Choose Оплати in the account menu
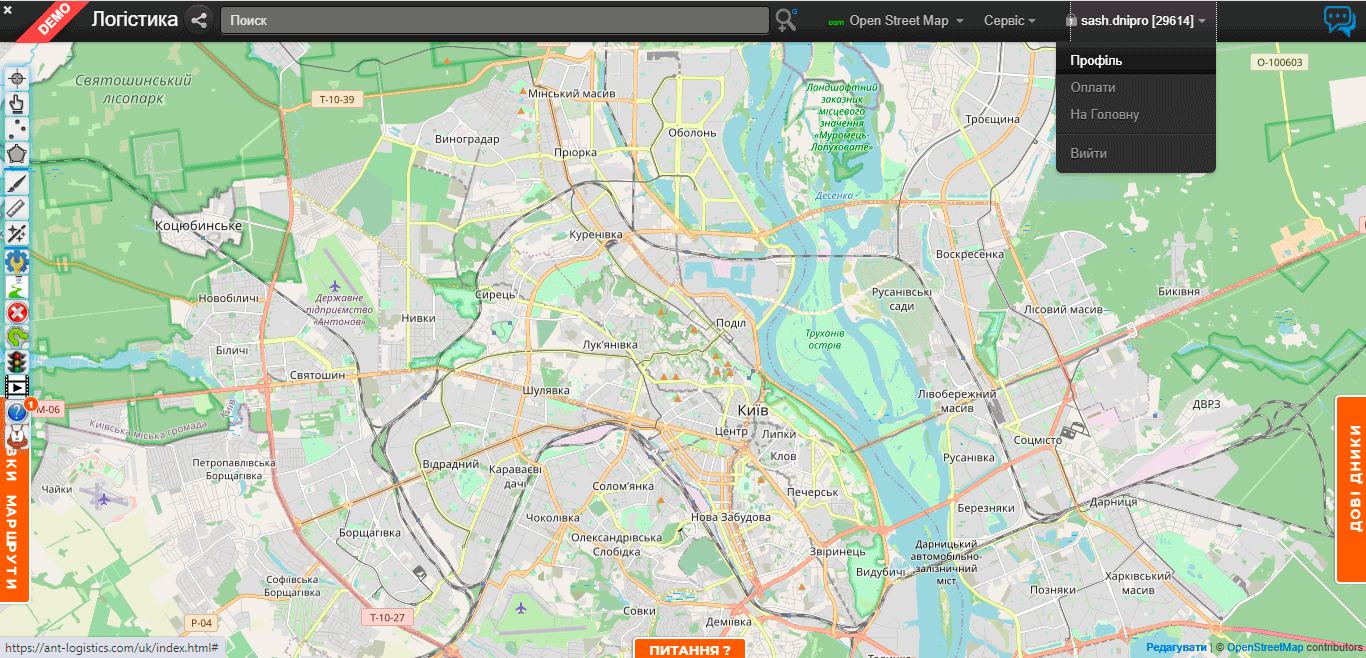 point(1093,88)
